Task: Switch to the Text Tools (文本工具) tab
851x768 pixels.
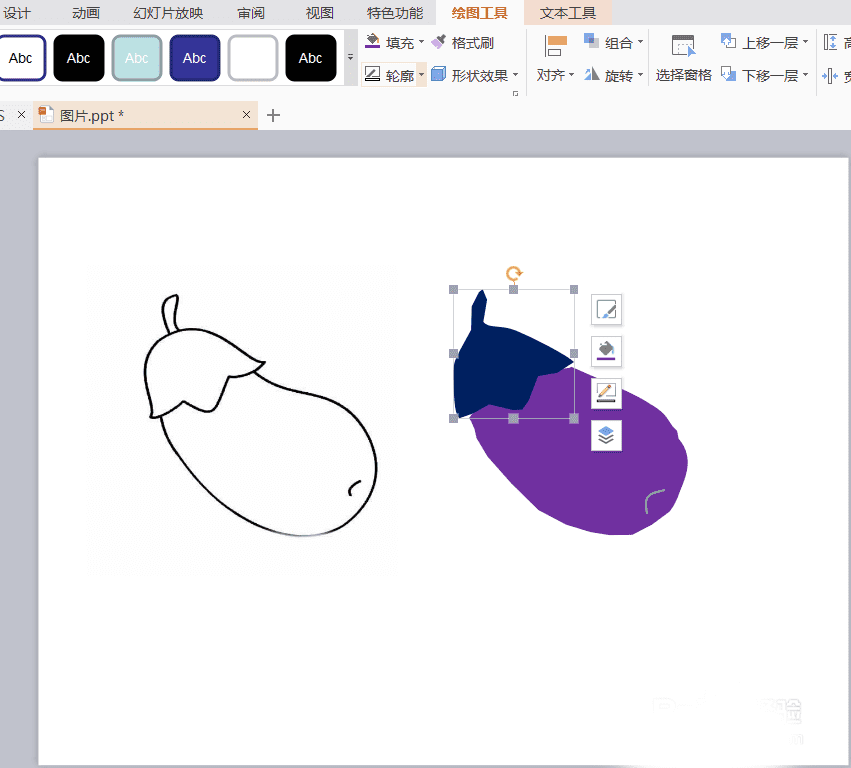Action: tap(568, 12)
